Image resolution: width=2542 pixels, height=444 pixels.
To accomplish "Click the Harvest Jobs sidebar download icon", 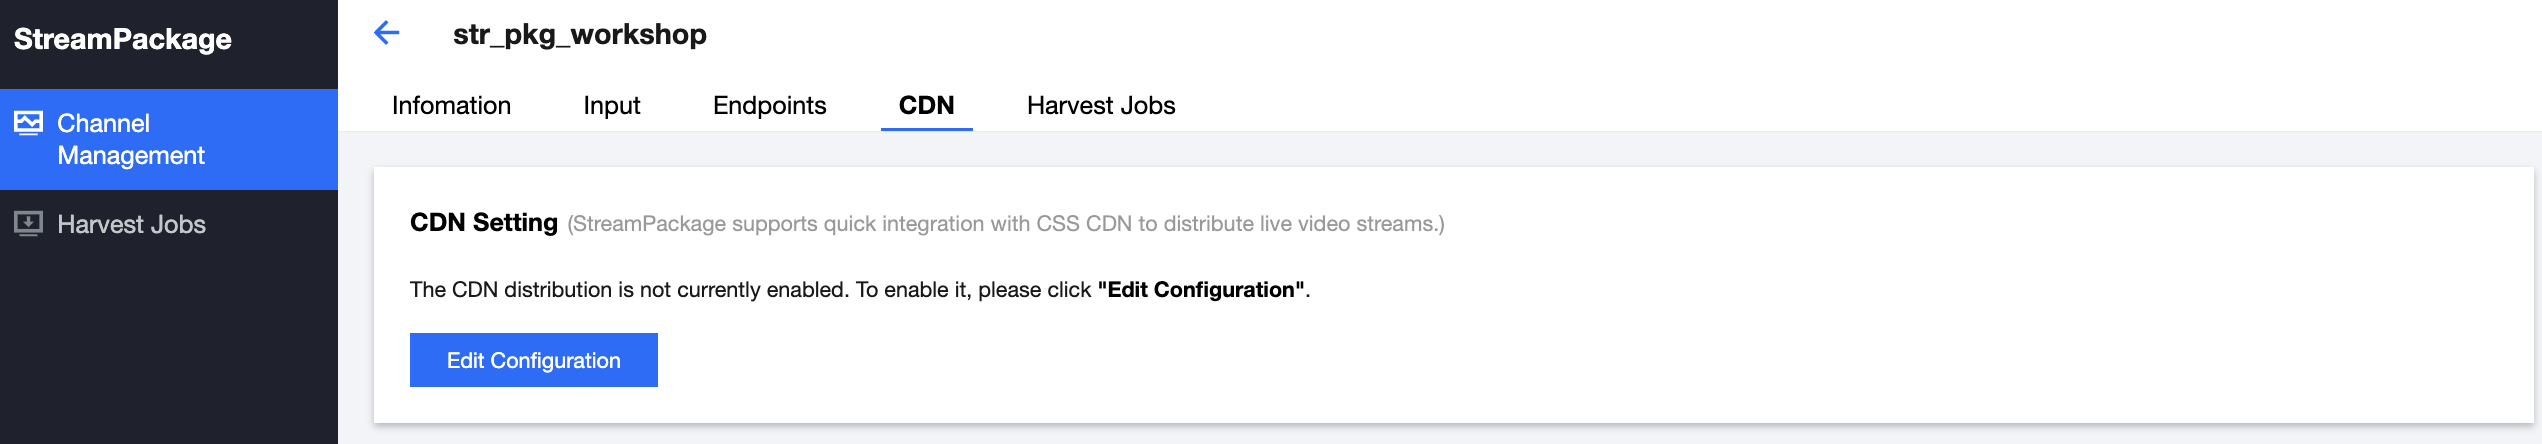I will tap(28, 223).
